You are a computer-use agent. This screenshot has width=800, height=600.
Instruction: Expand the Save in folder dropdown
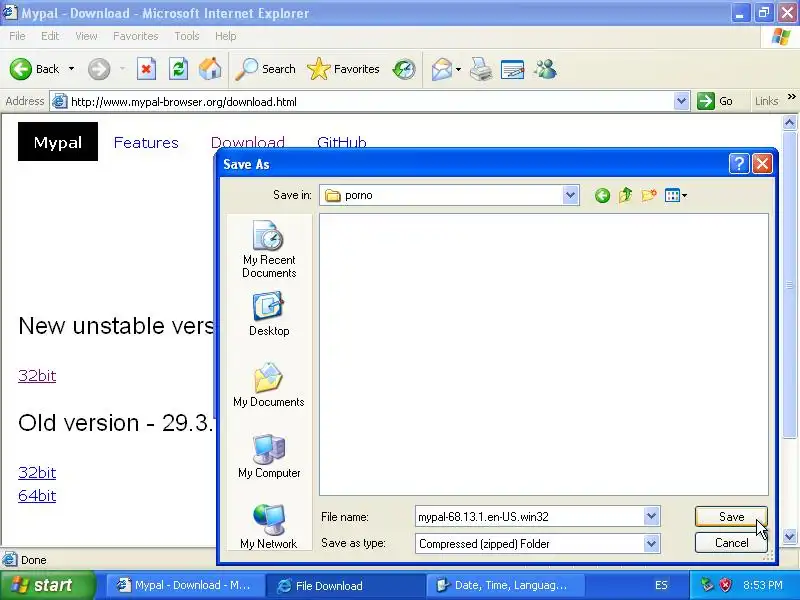(x=570, y=195)
